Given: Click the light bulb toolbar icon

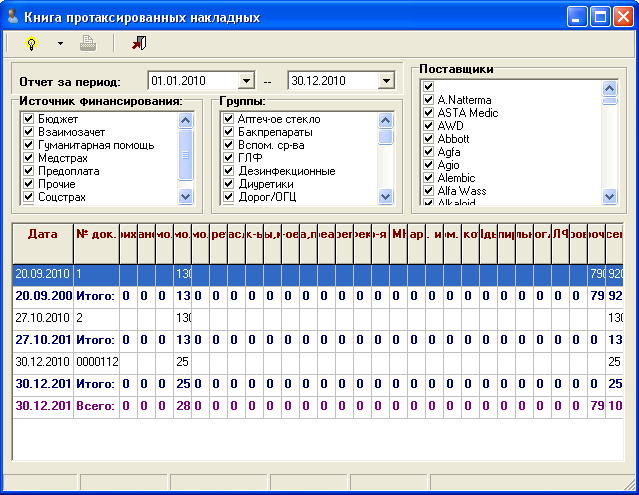Looking at the screenshot, I should pyautogui.click(x=30, y=43).
